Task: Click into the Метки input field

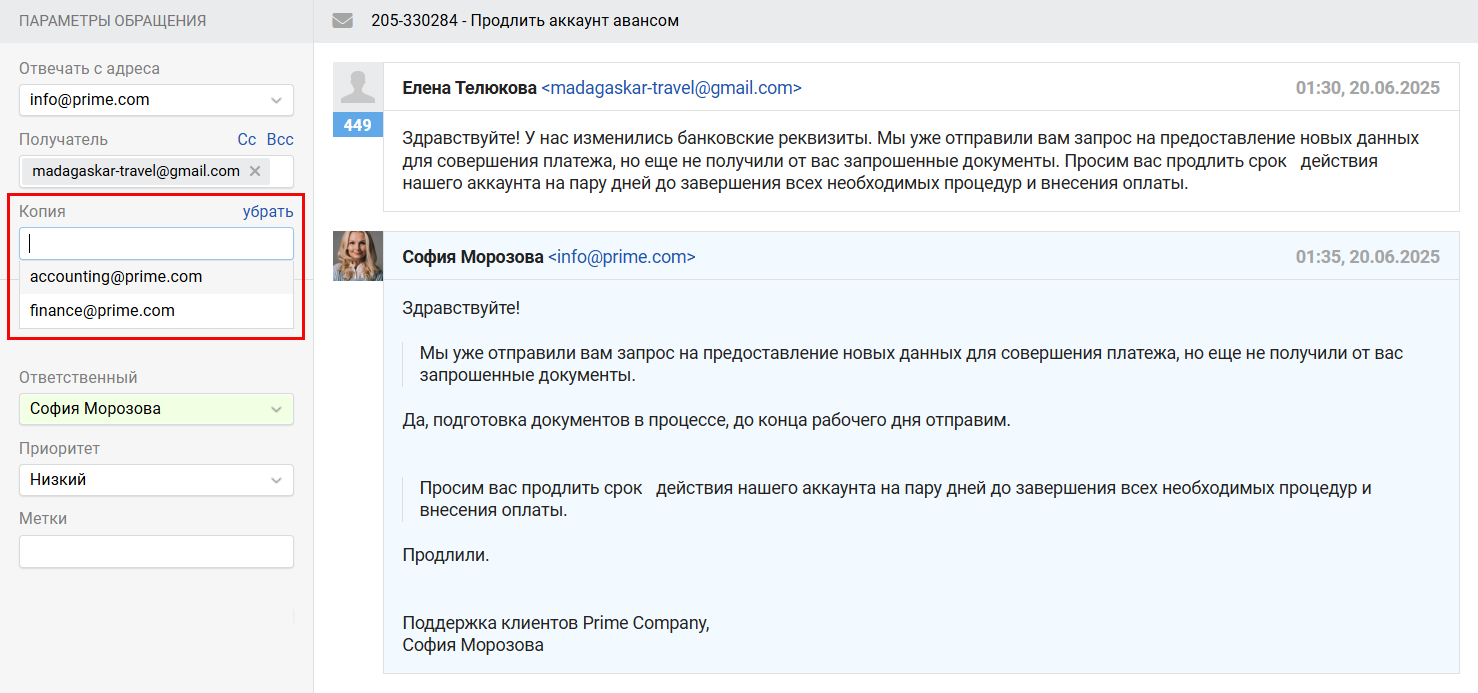Action: pos(156,551)
